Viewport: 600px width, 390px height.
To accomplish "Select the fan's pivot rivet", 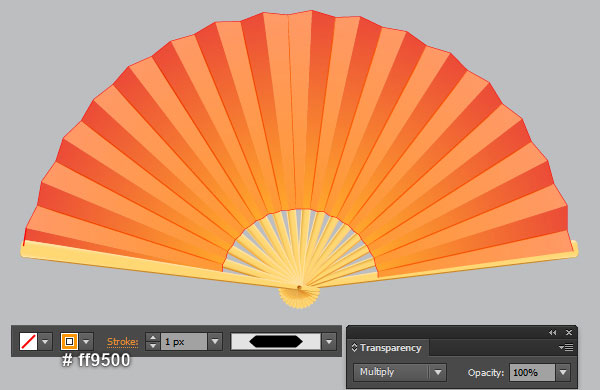I will click(x=299, y=287).
